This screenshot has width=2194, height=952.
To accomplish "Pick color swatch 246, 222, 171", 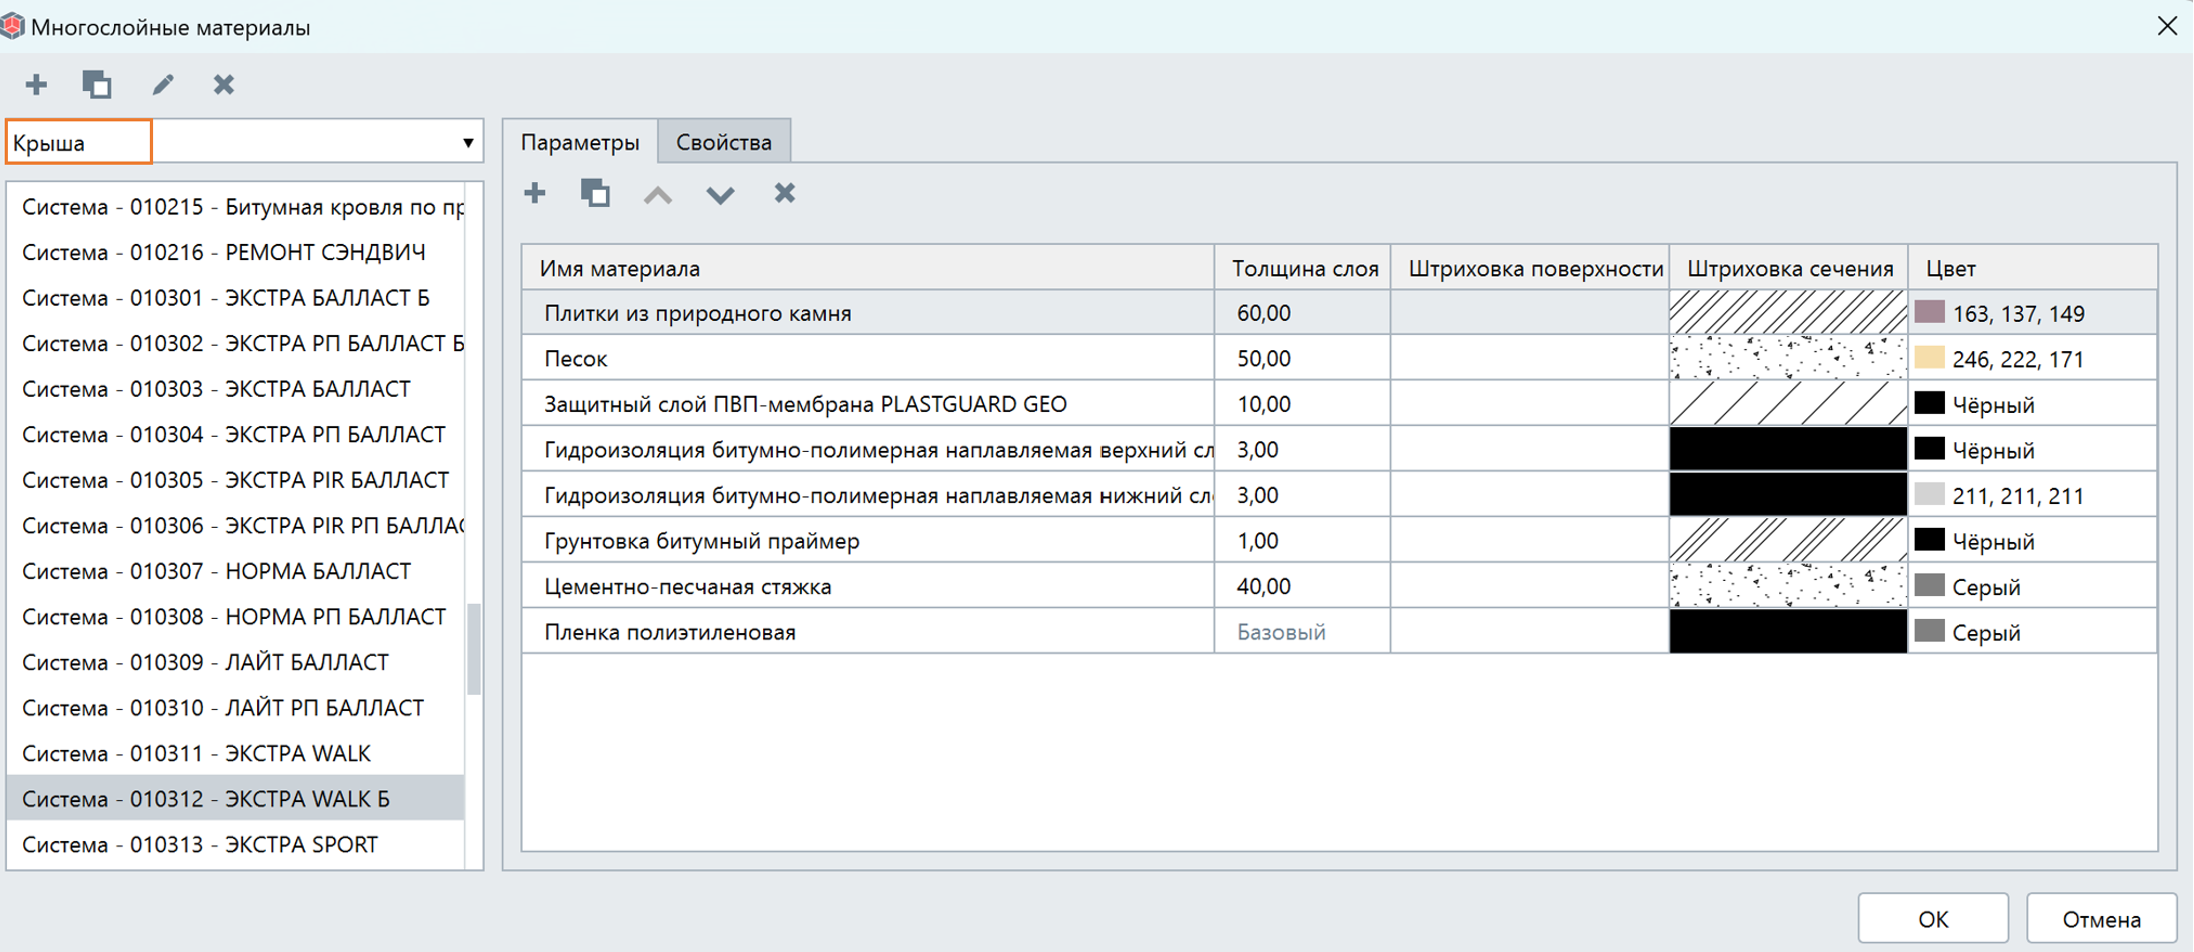I will point(1930,357).
